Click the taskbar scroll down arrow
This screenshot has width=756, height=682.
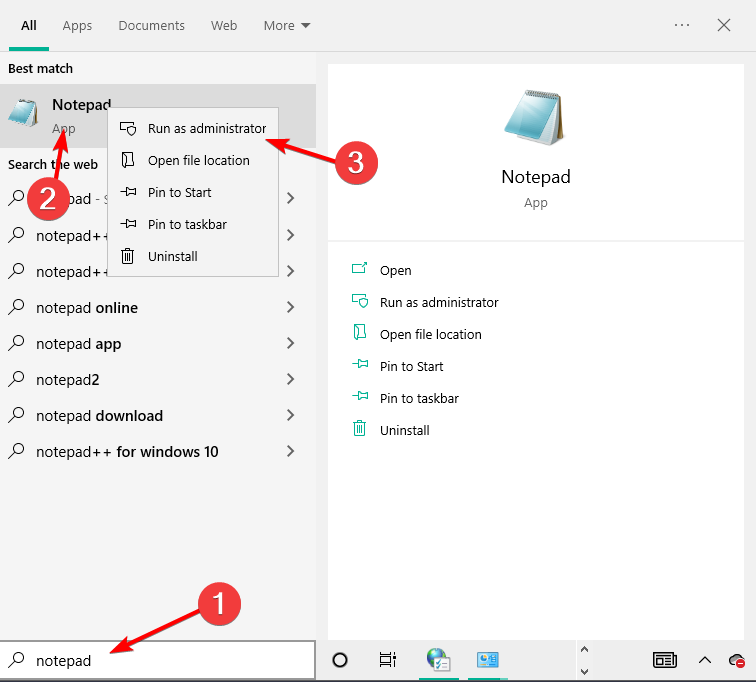tap(584, 671)
